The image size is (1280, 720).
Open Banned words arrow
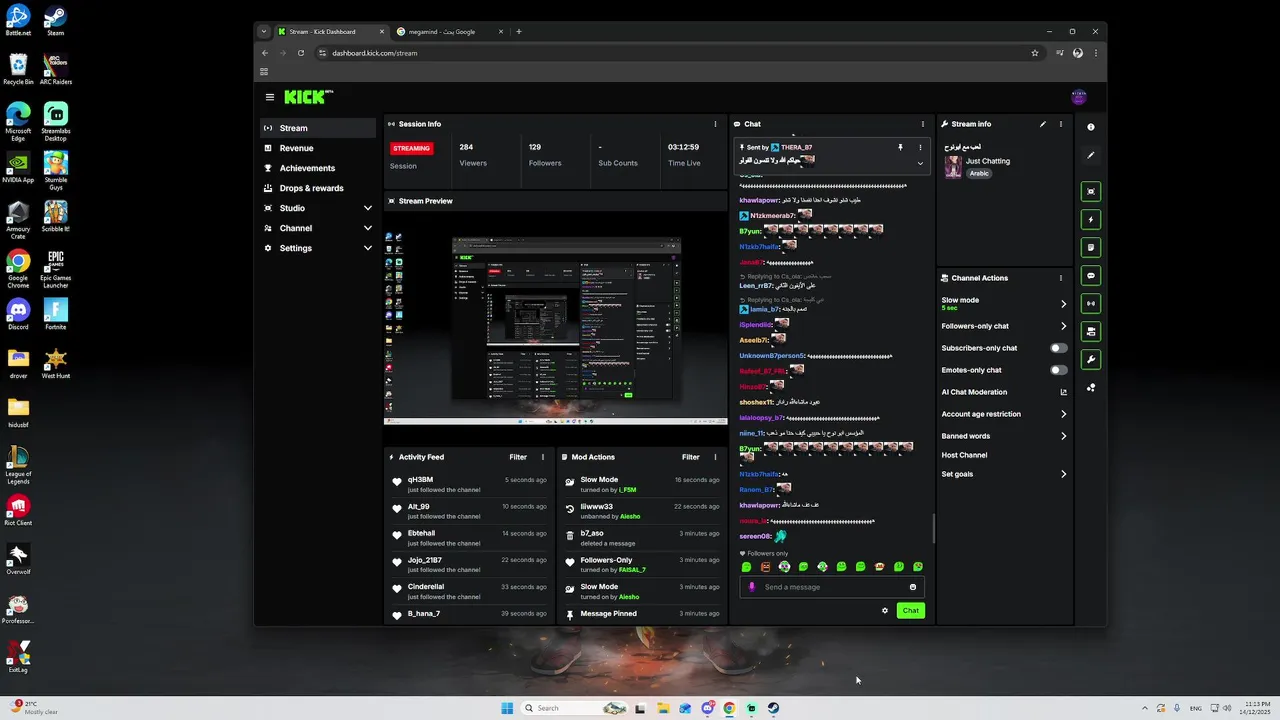pos(1063,436)
